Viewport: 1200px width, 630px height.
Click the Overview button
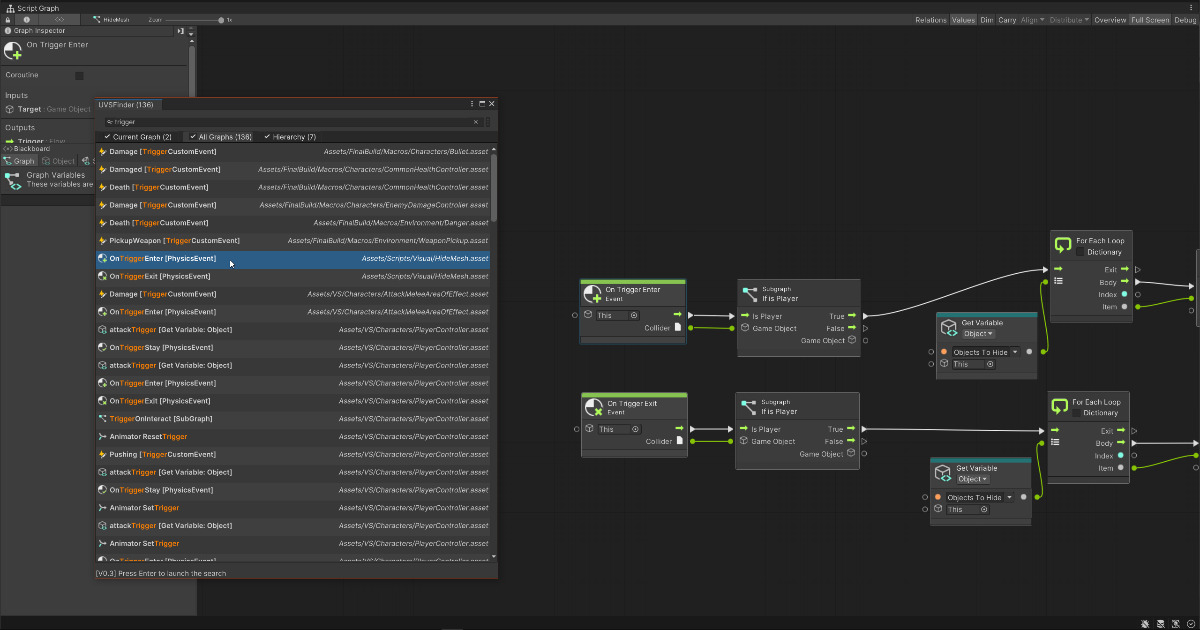(1109, 20)
